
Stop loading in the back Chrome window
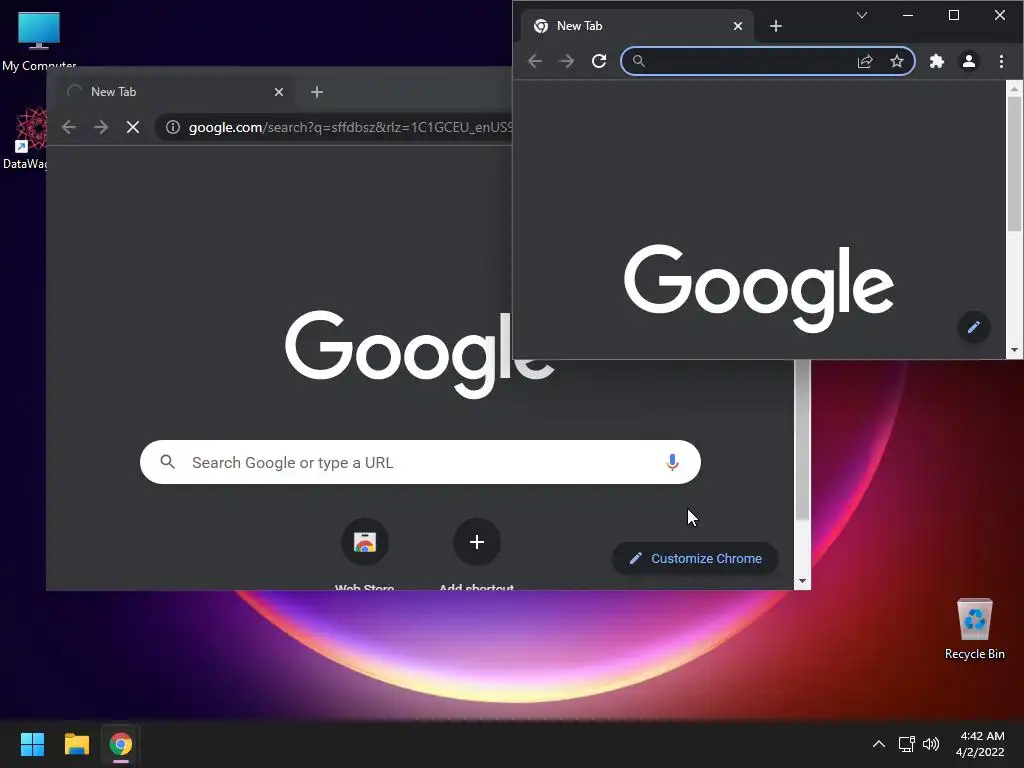(x=133, y=127)
